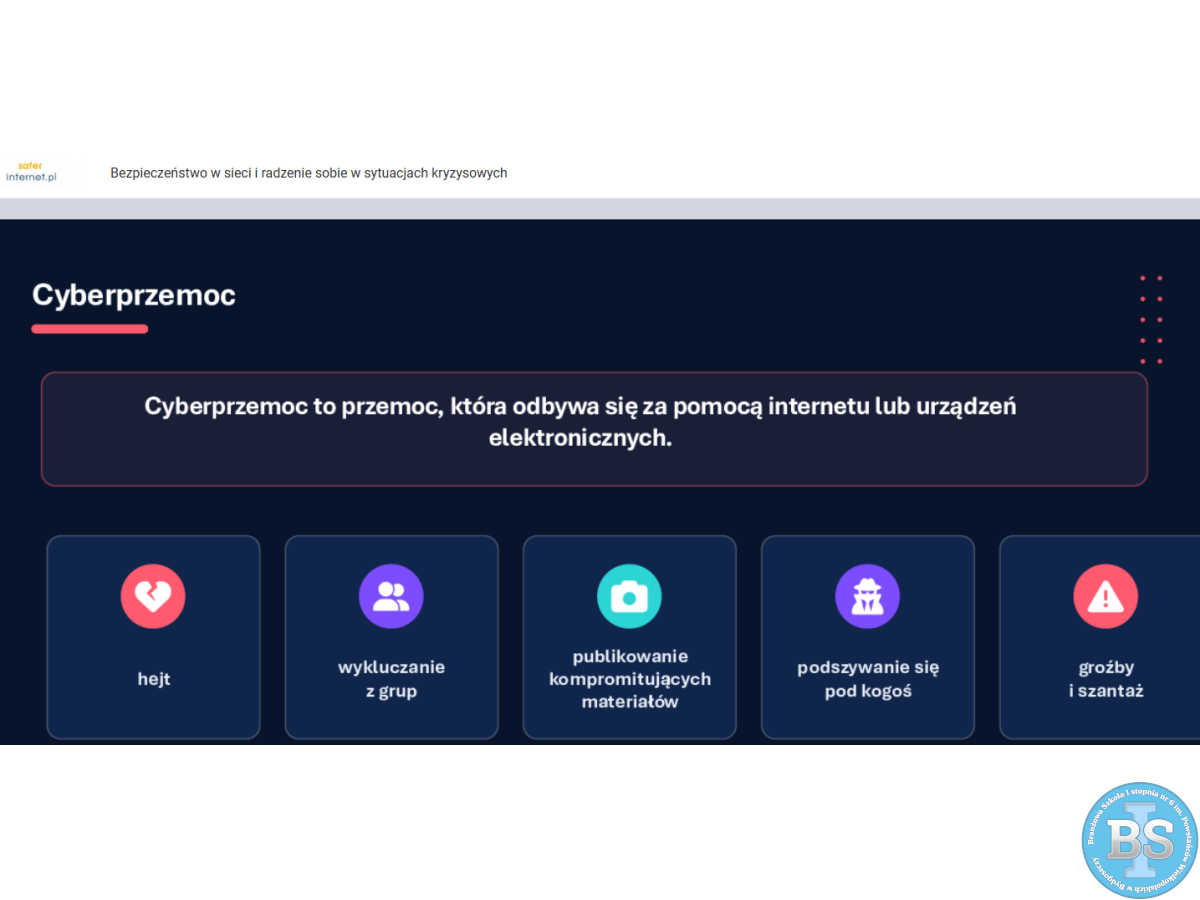
Task: Select the 'wykluczanie z grup' label
Action: tap(391, 679)
